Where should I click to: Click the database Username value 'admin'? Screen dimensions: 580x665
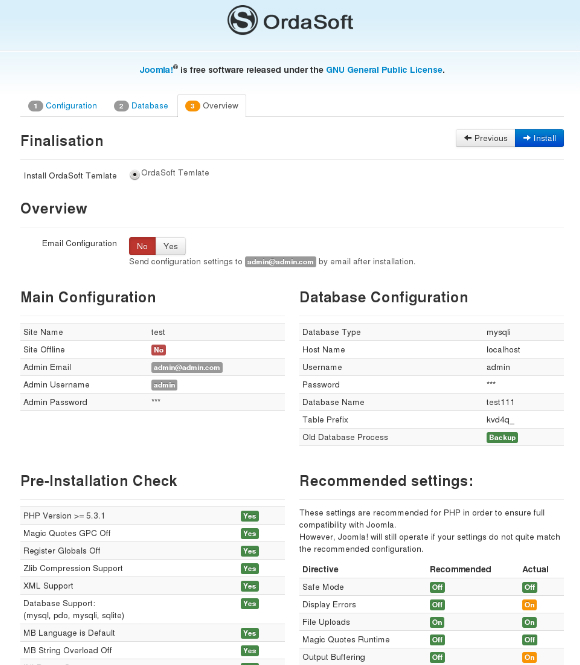(x=498, y=367)
